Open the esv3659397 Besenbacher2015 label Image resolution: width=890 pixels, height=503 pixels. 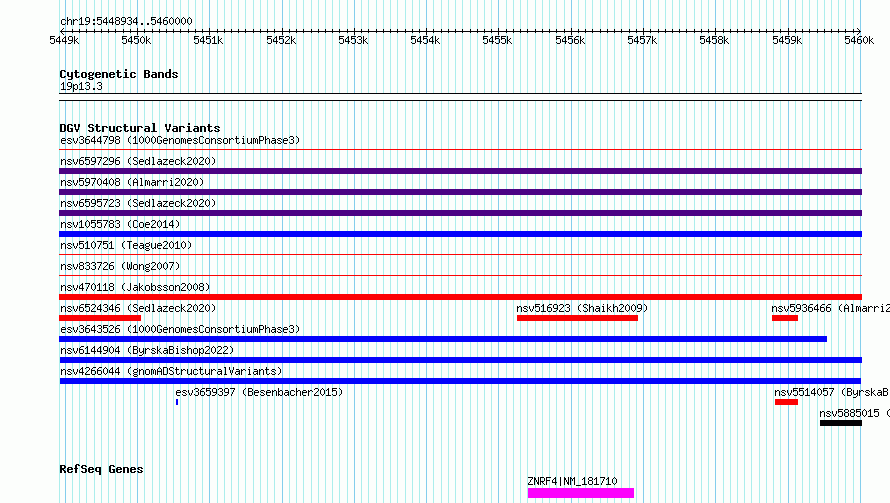[259, 392]
